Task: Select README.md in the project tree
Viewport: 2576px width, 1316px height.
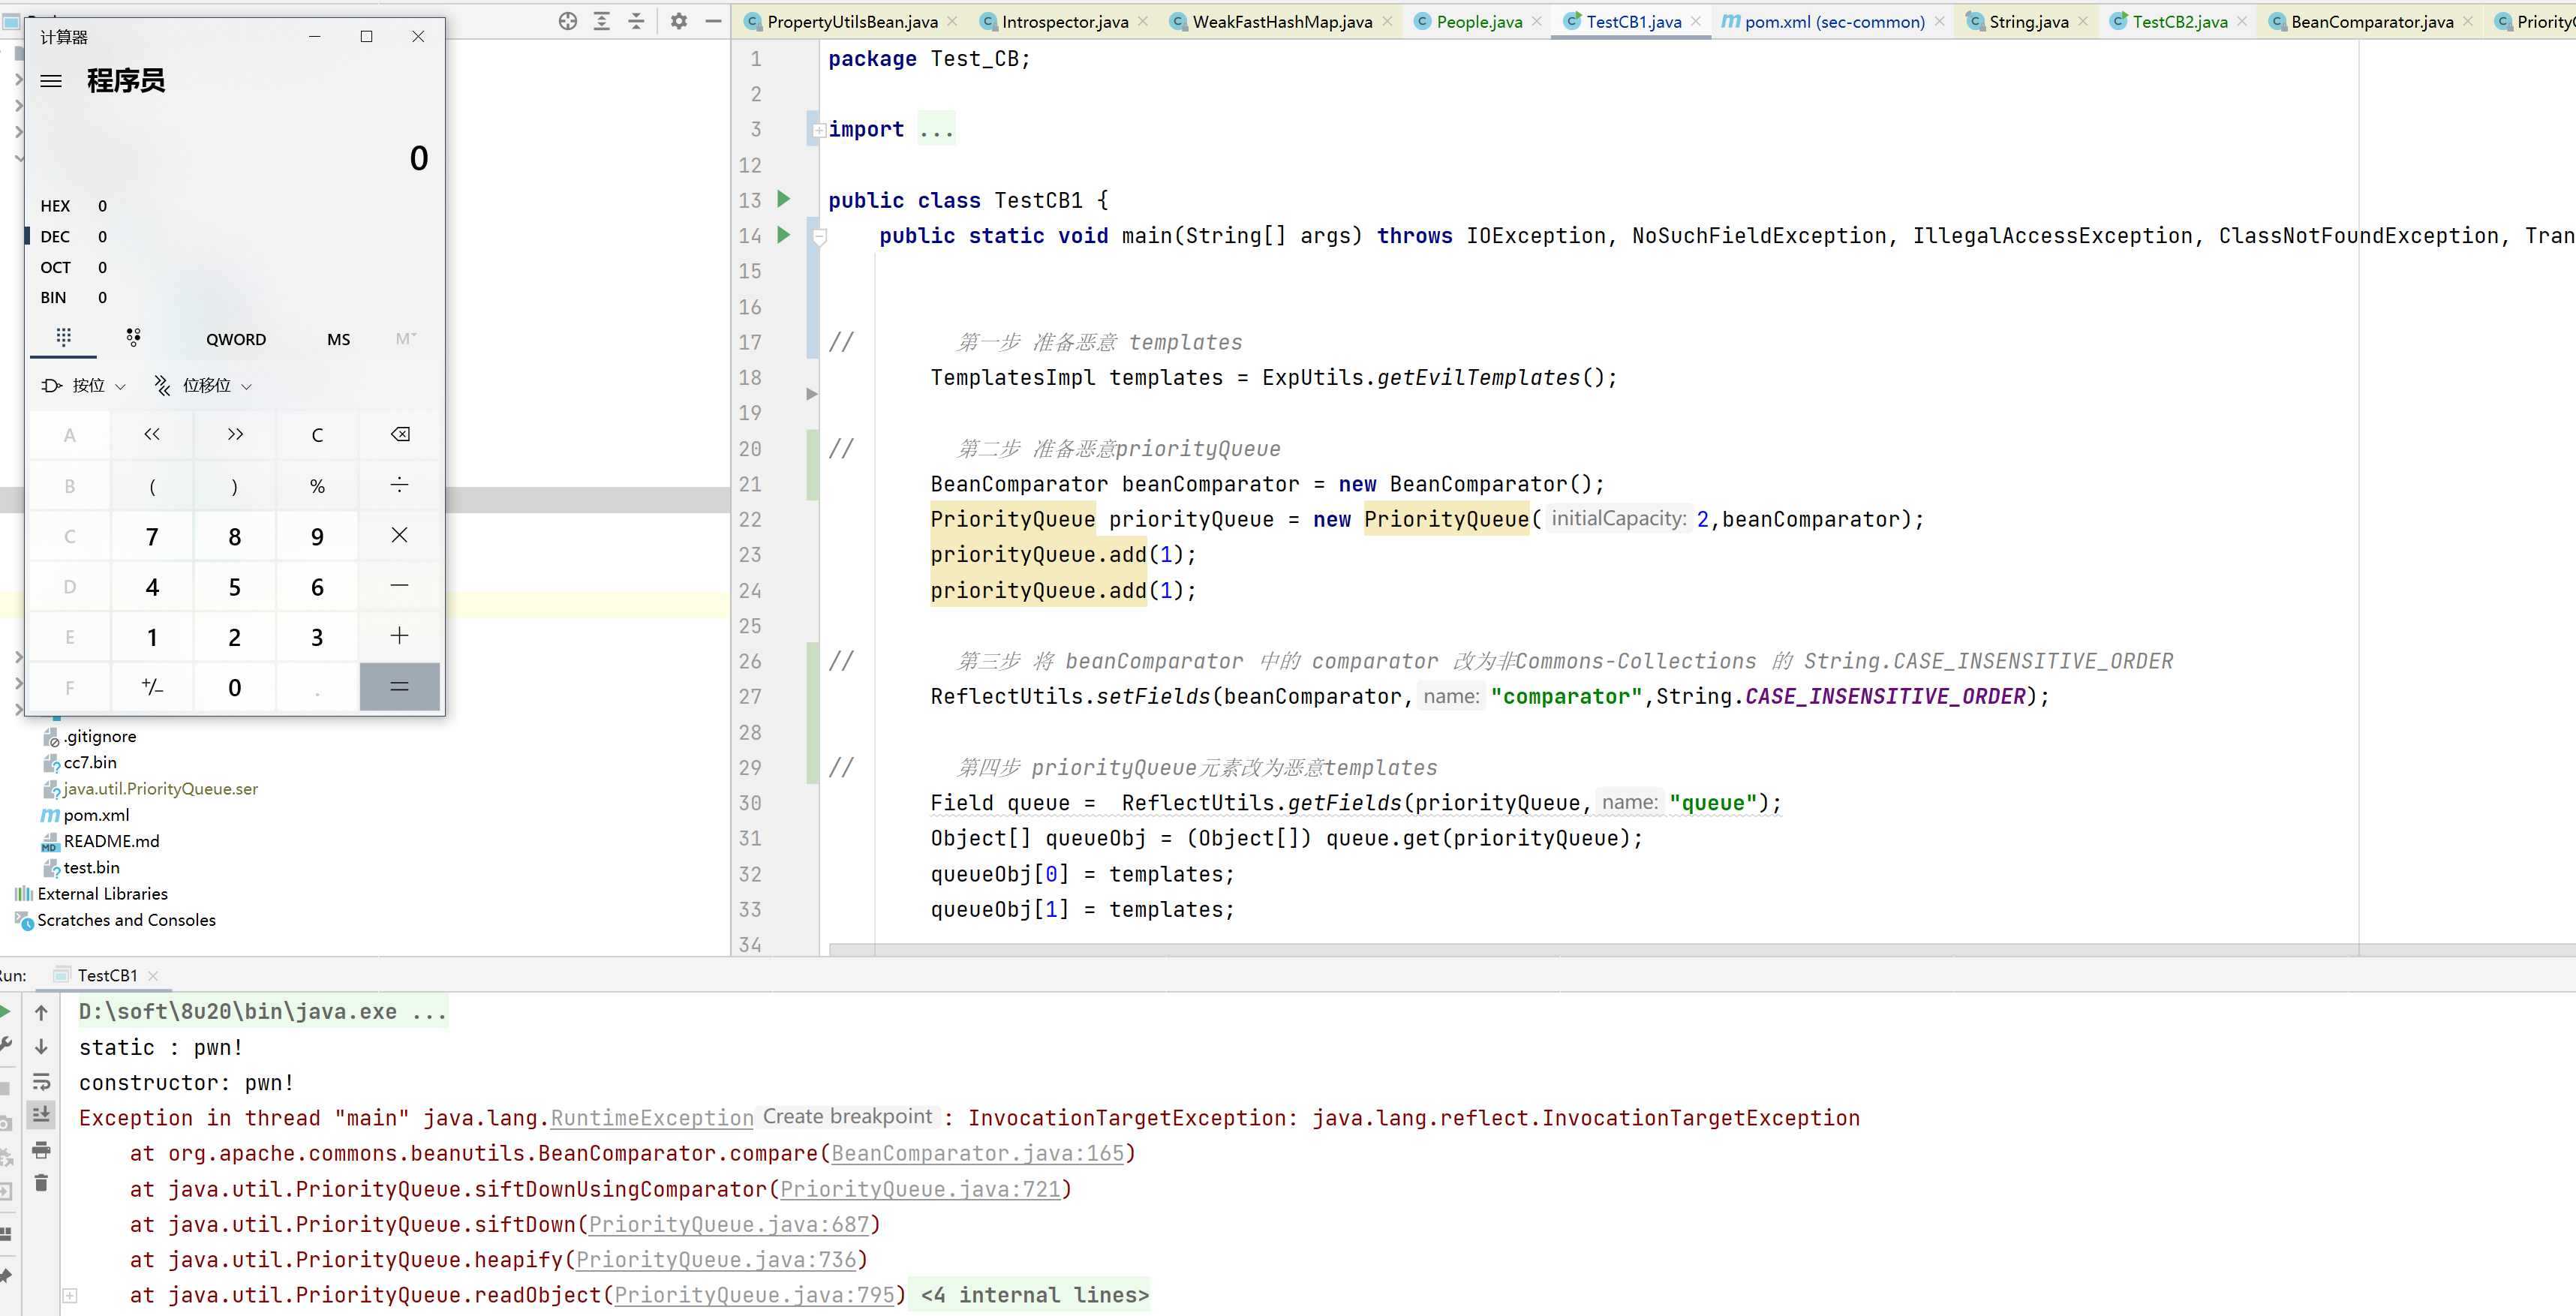Action: click(x=111, y=841)
